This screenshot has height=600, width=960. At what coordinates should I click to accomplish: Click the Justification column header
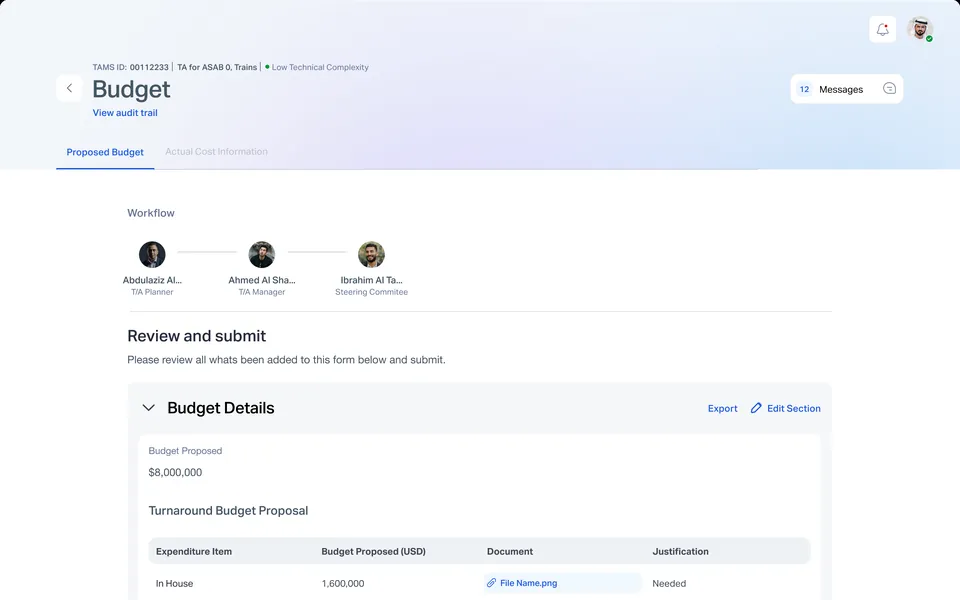pos(680,551)
